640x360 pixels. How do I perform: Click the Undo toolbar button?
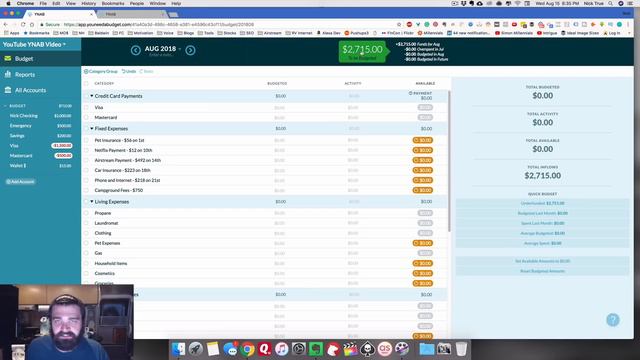tap(129, 71)
